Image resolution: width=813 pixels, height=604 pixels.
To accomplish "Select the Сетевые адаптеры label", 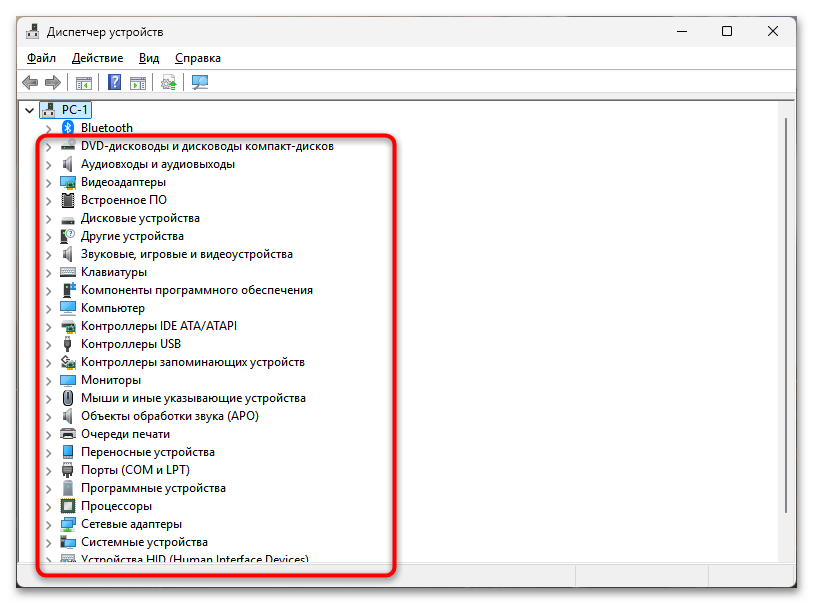I will 131,524.
